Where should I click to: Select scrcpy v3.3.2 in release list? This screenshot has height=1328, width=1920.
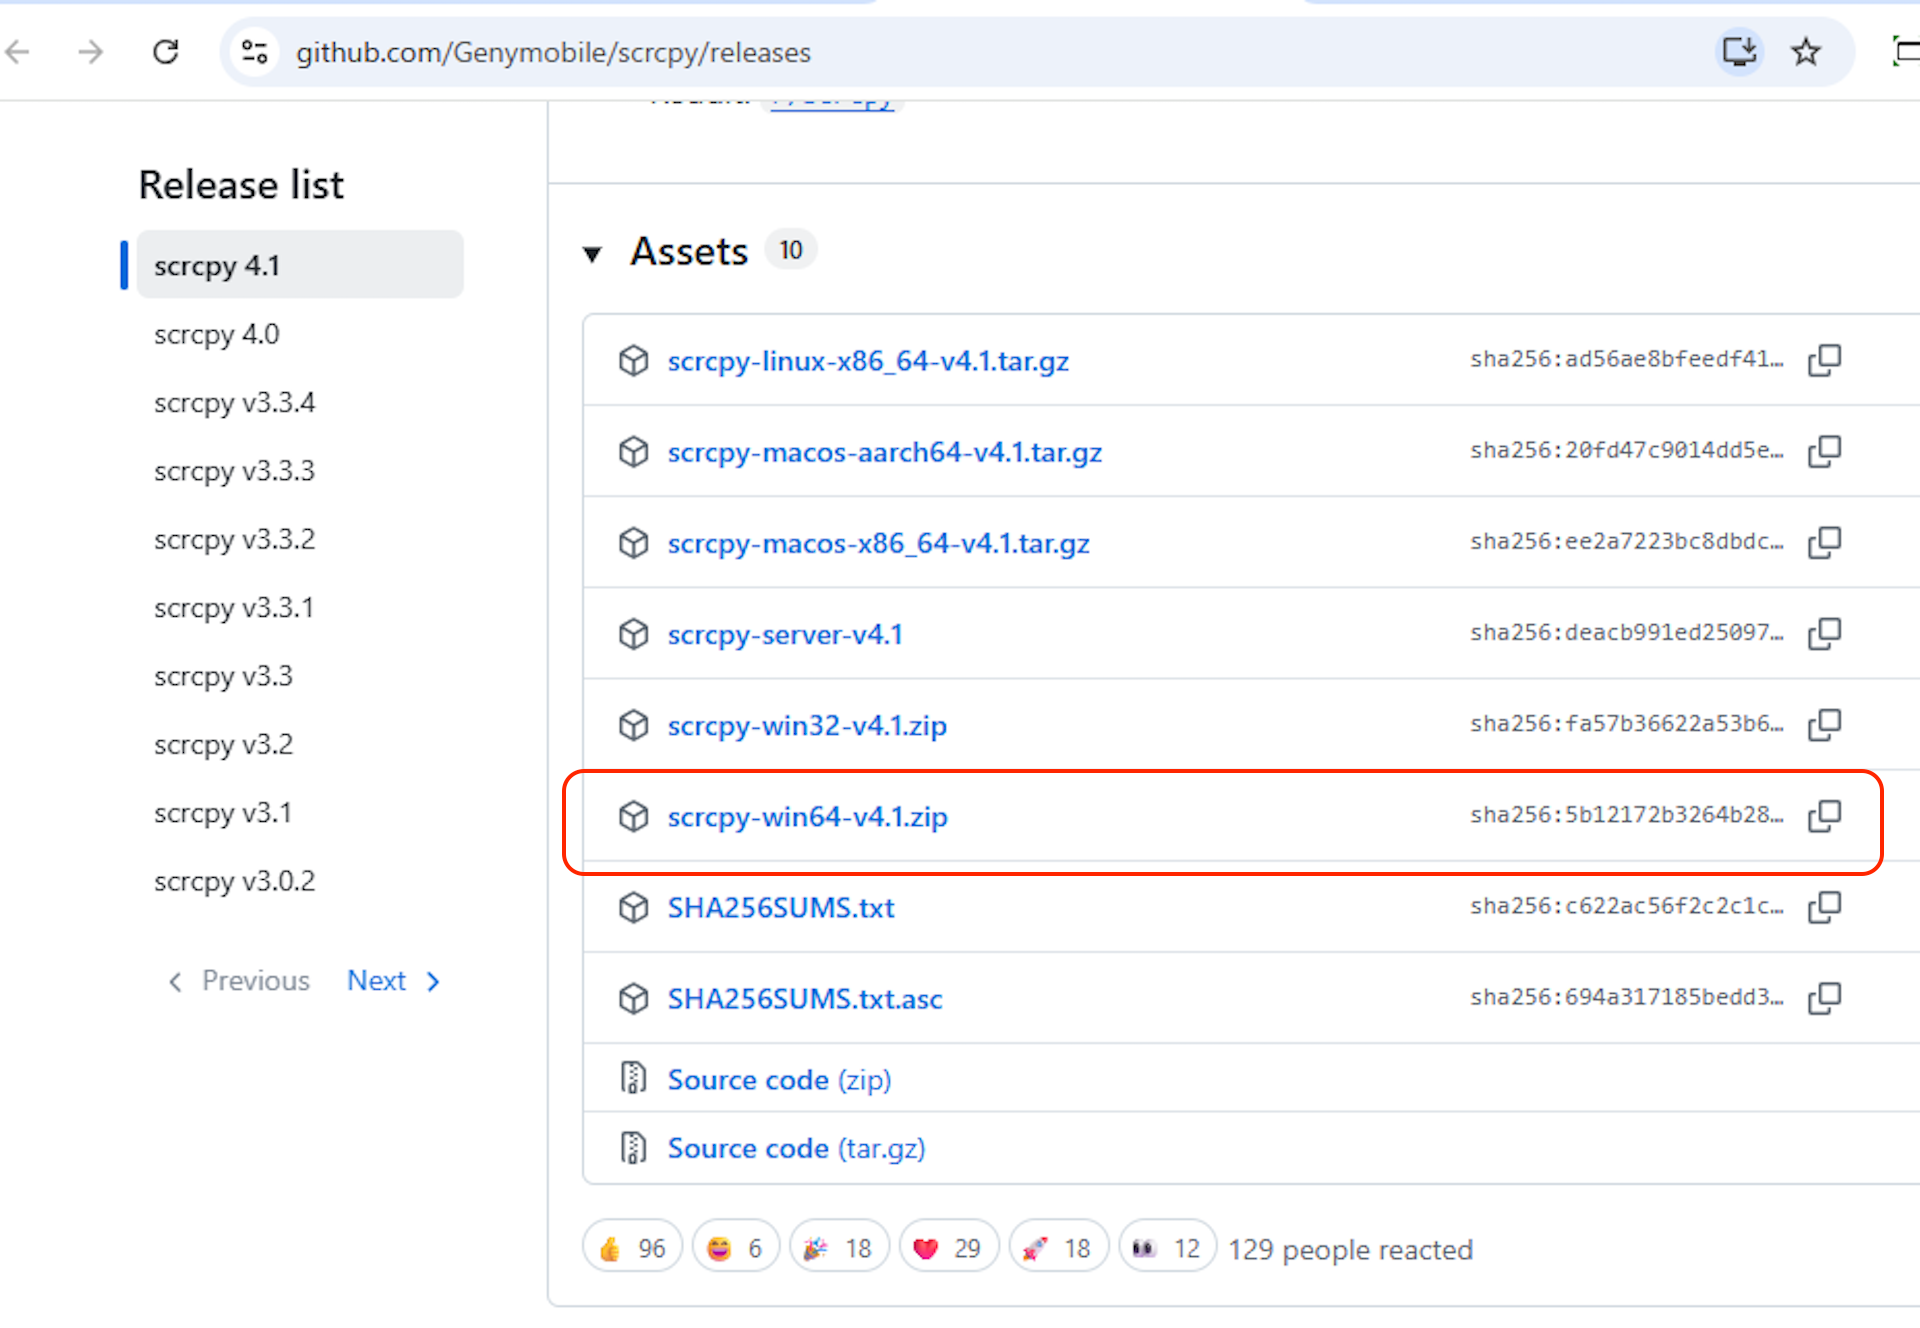[234, 539]
